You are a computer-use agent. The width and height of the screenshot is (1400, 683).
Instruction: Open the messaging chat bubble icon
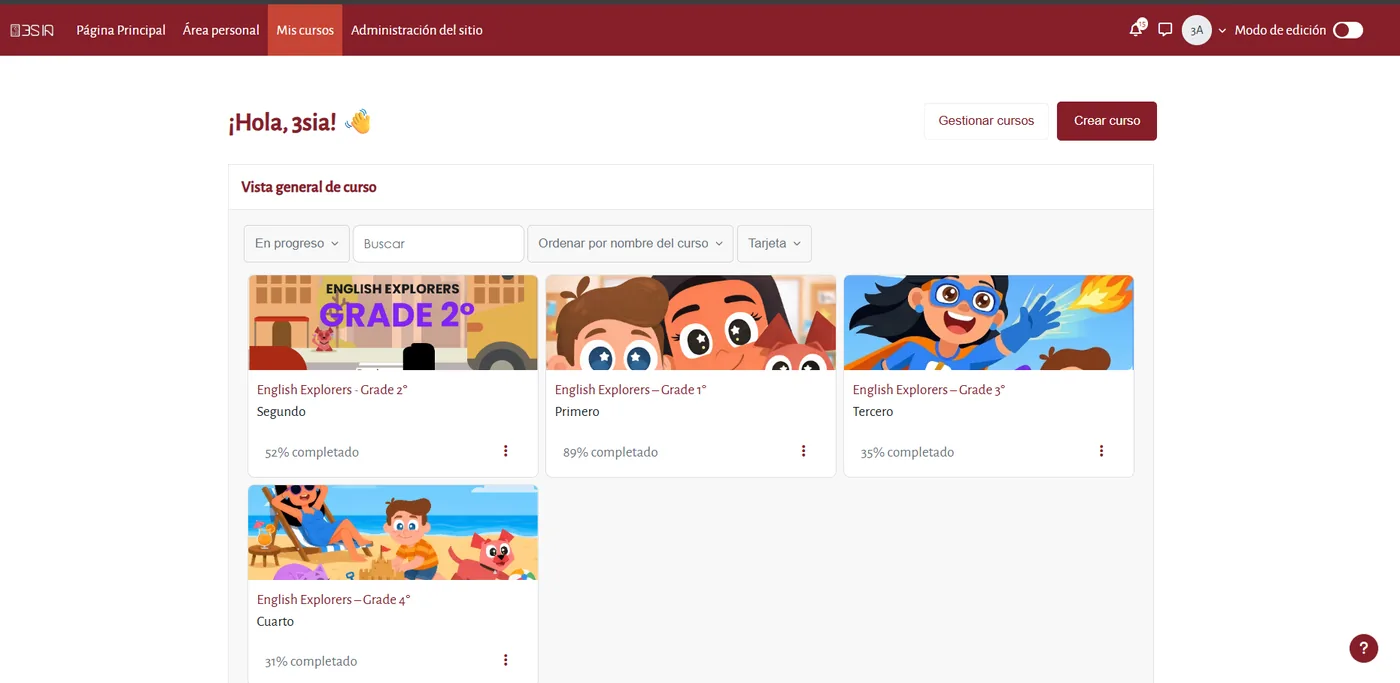[1165, 30]
